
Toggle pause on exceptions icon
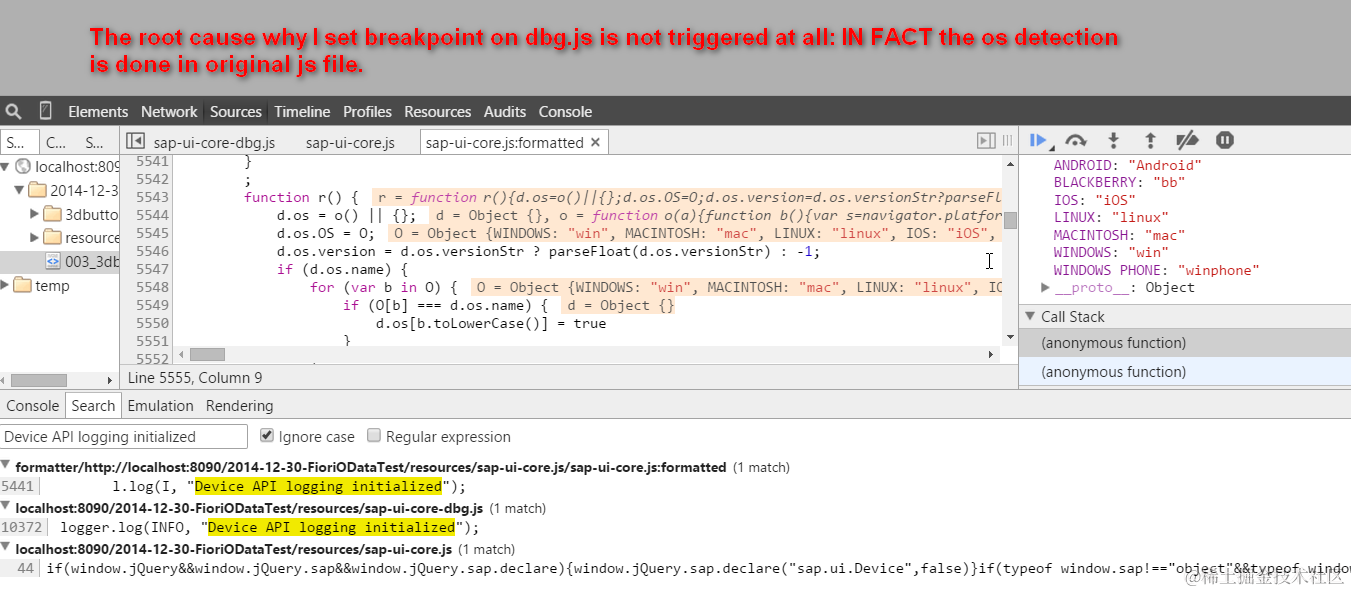[1225, 141]
